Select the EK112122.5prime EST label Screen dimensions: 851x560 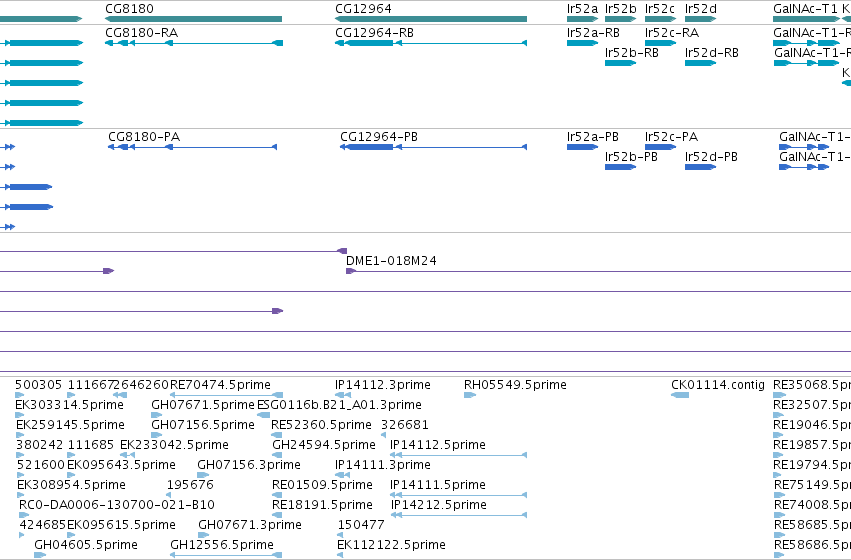click(391, 545)
